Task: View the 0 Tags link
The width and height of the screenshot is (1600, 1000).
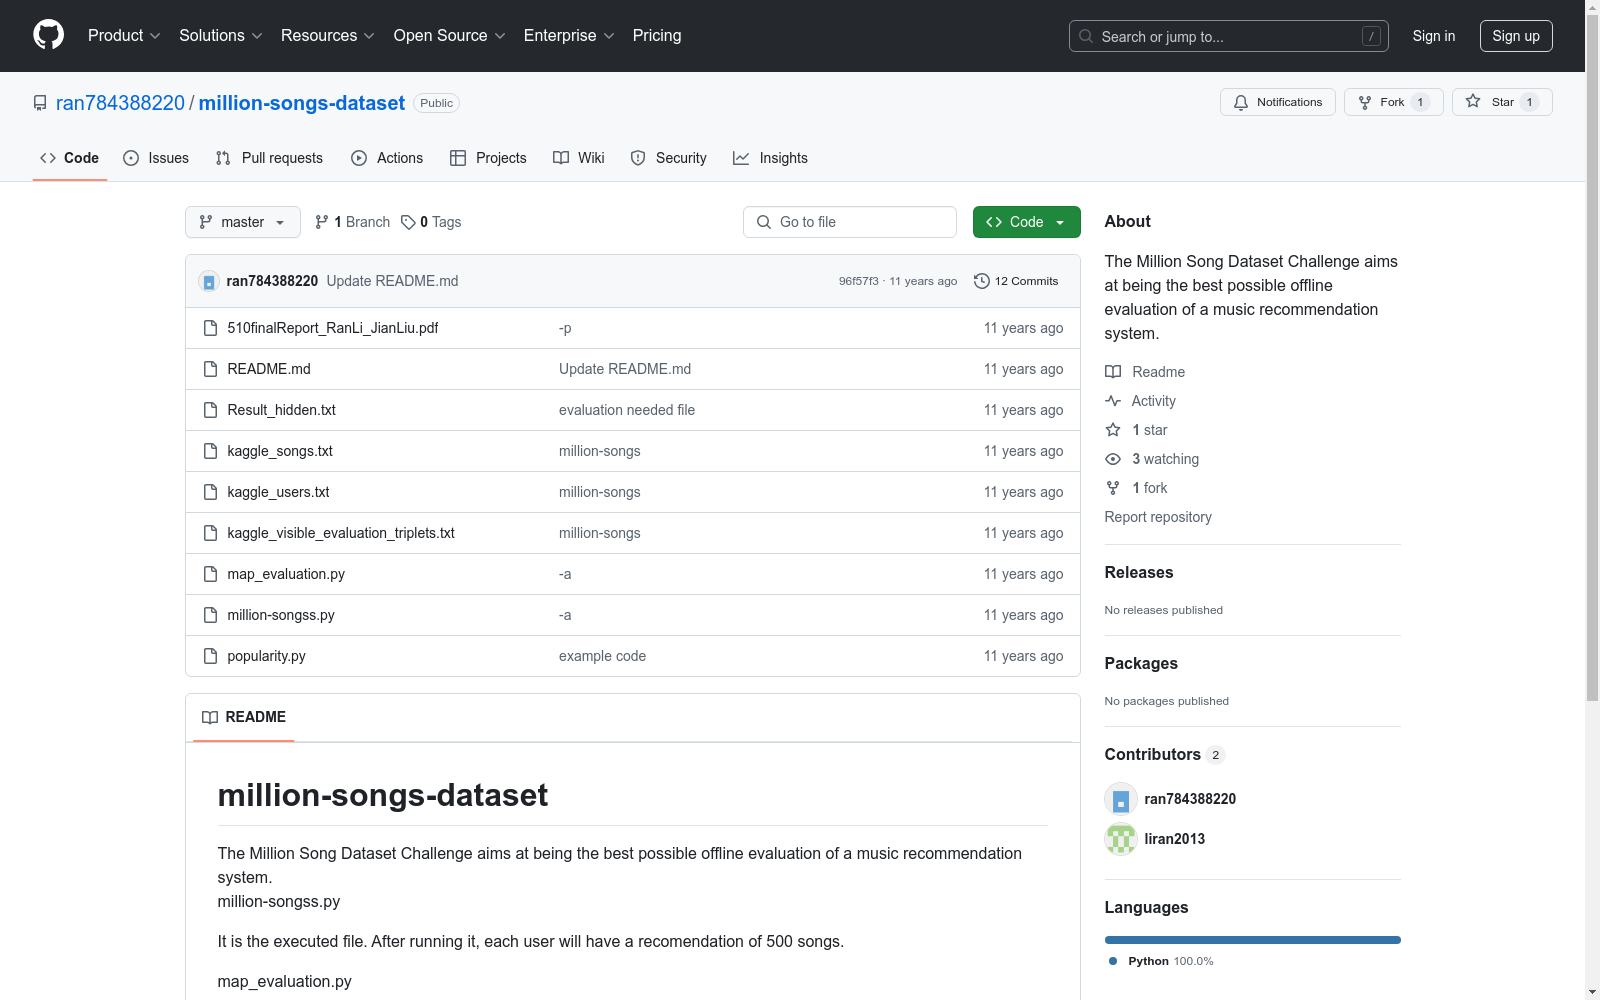Action: (431, 222)
